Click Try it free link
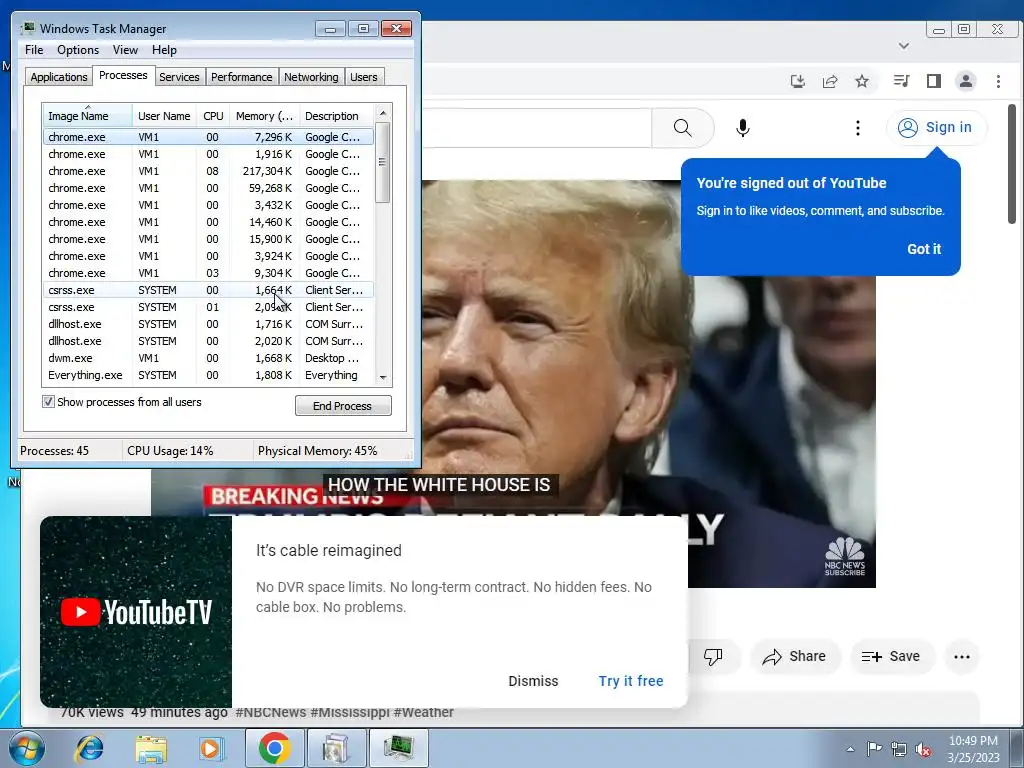 631,681
